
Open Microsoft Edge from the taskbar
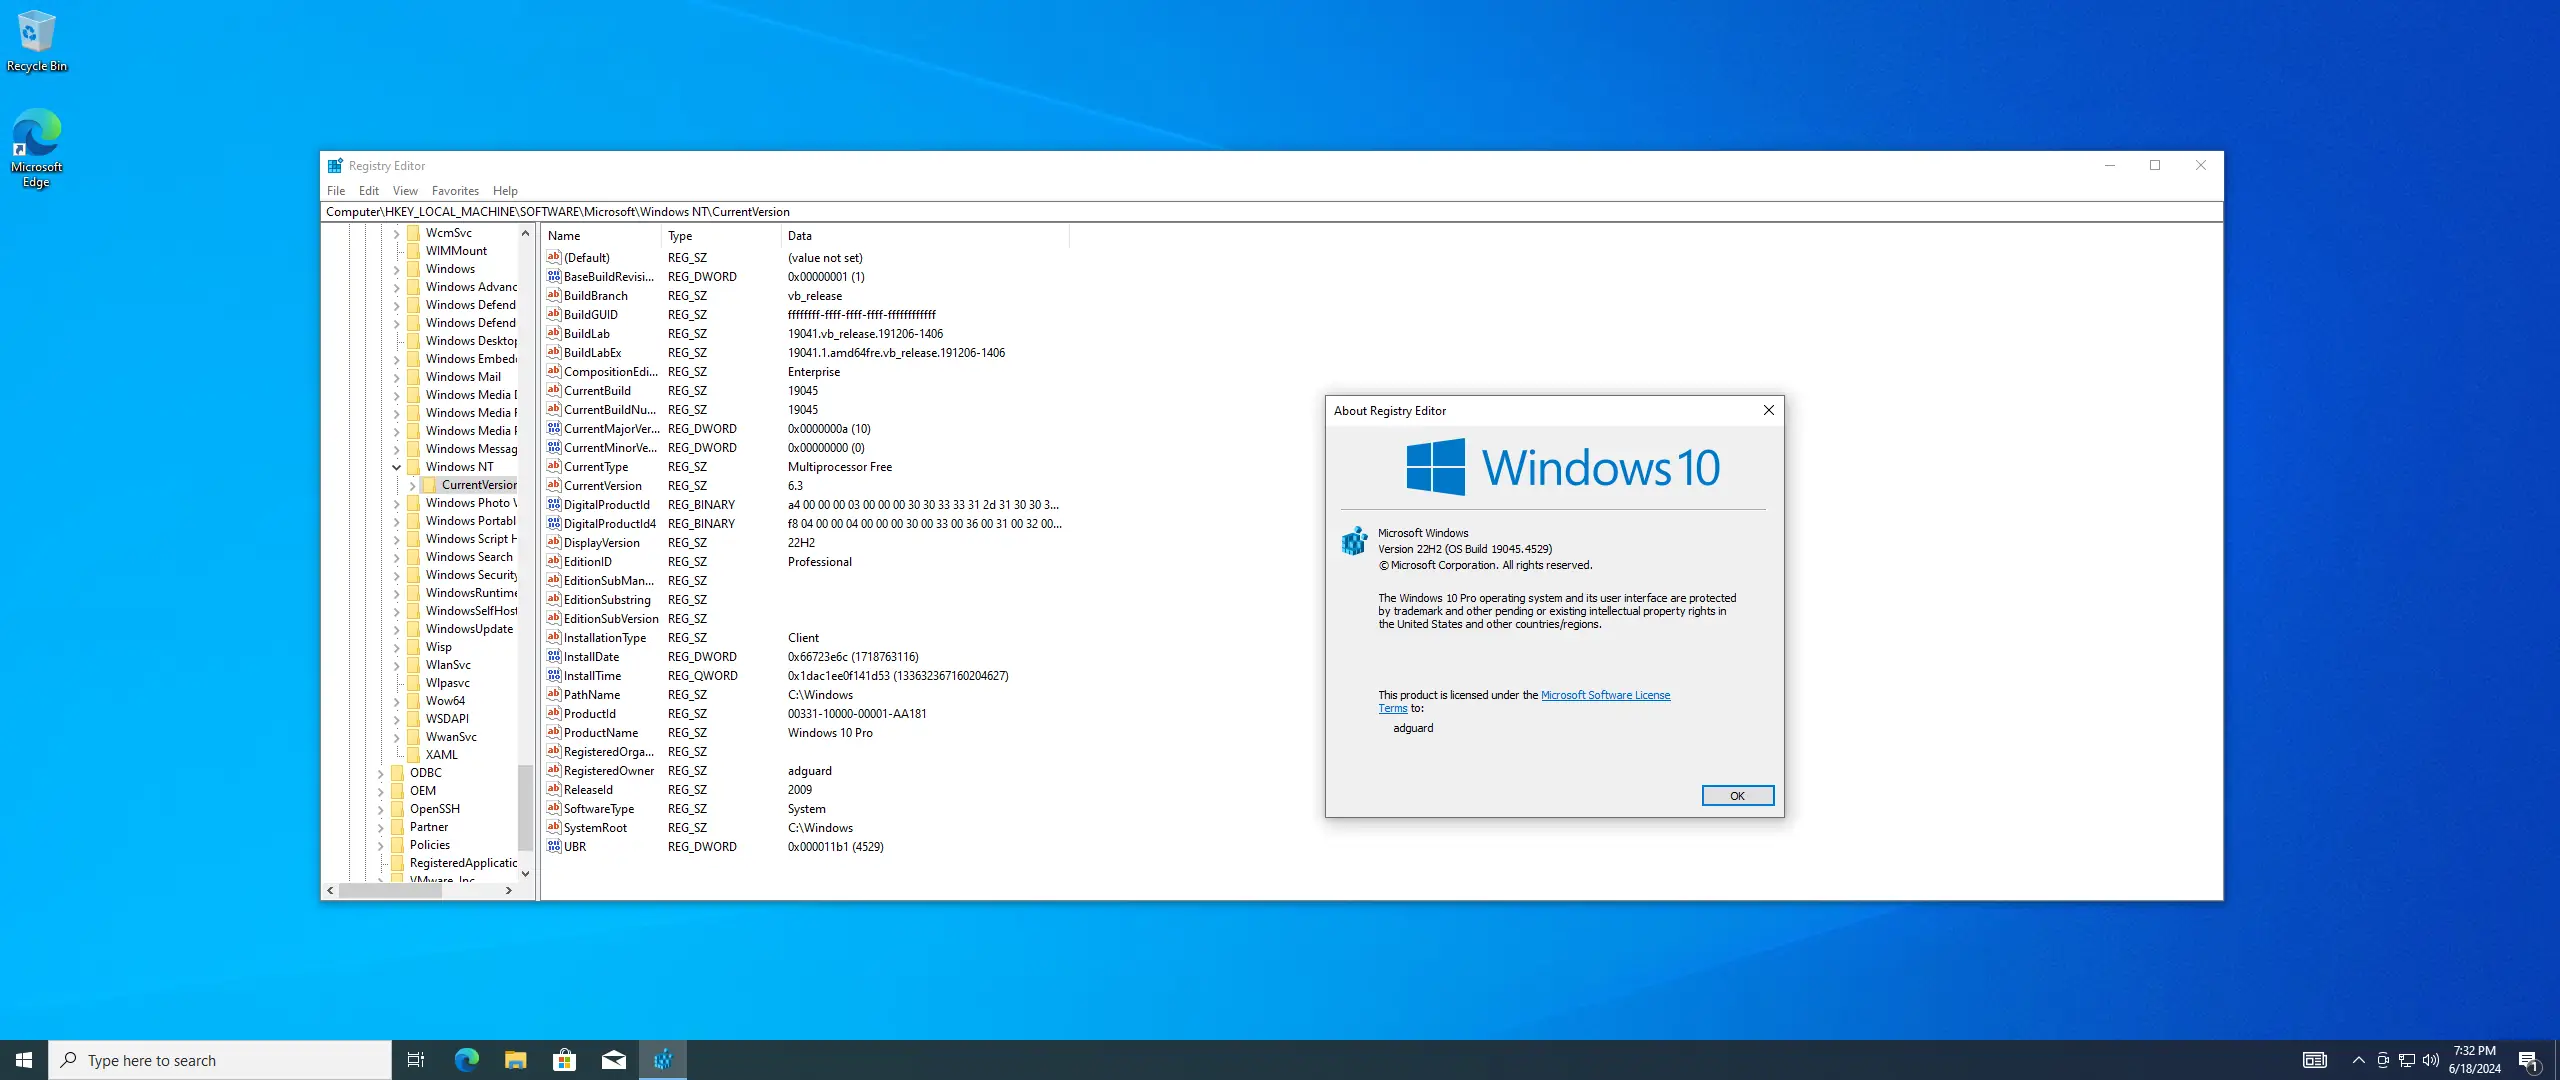pos(466,1060)
